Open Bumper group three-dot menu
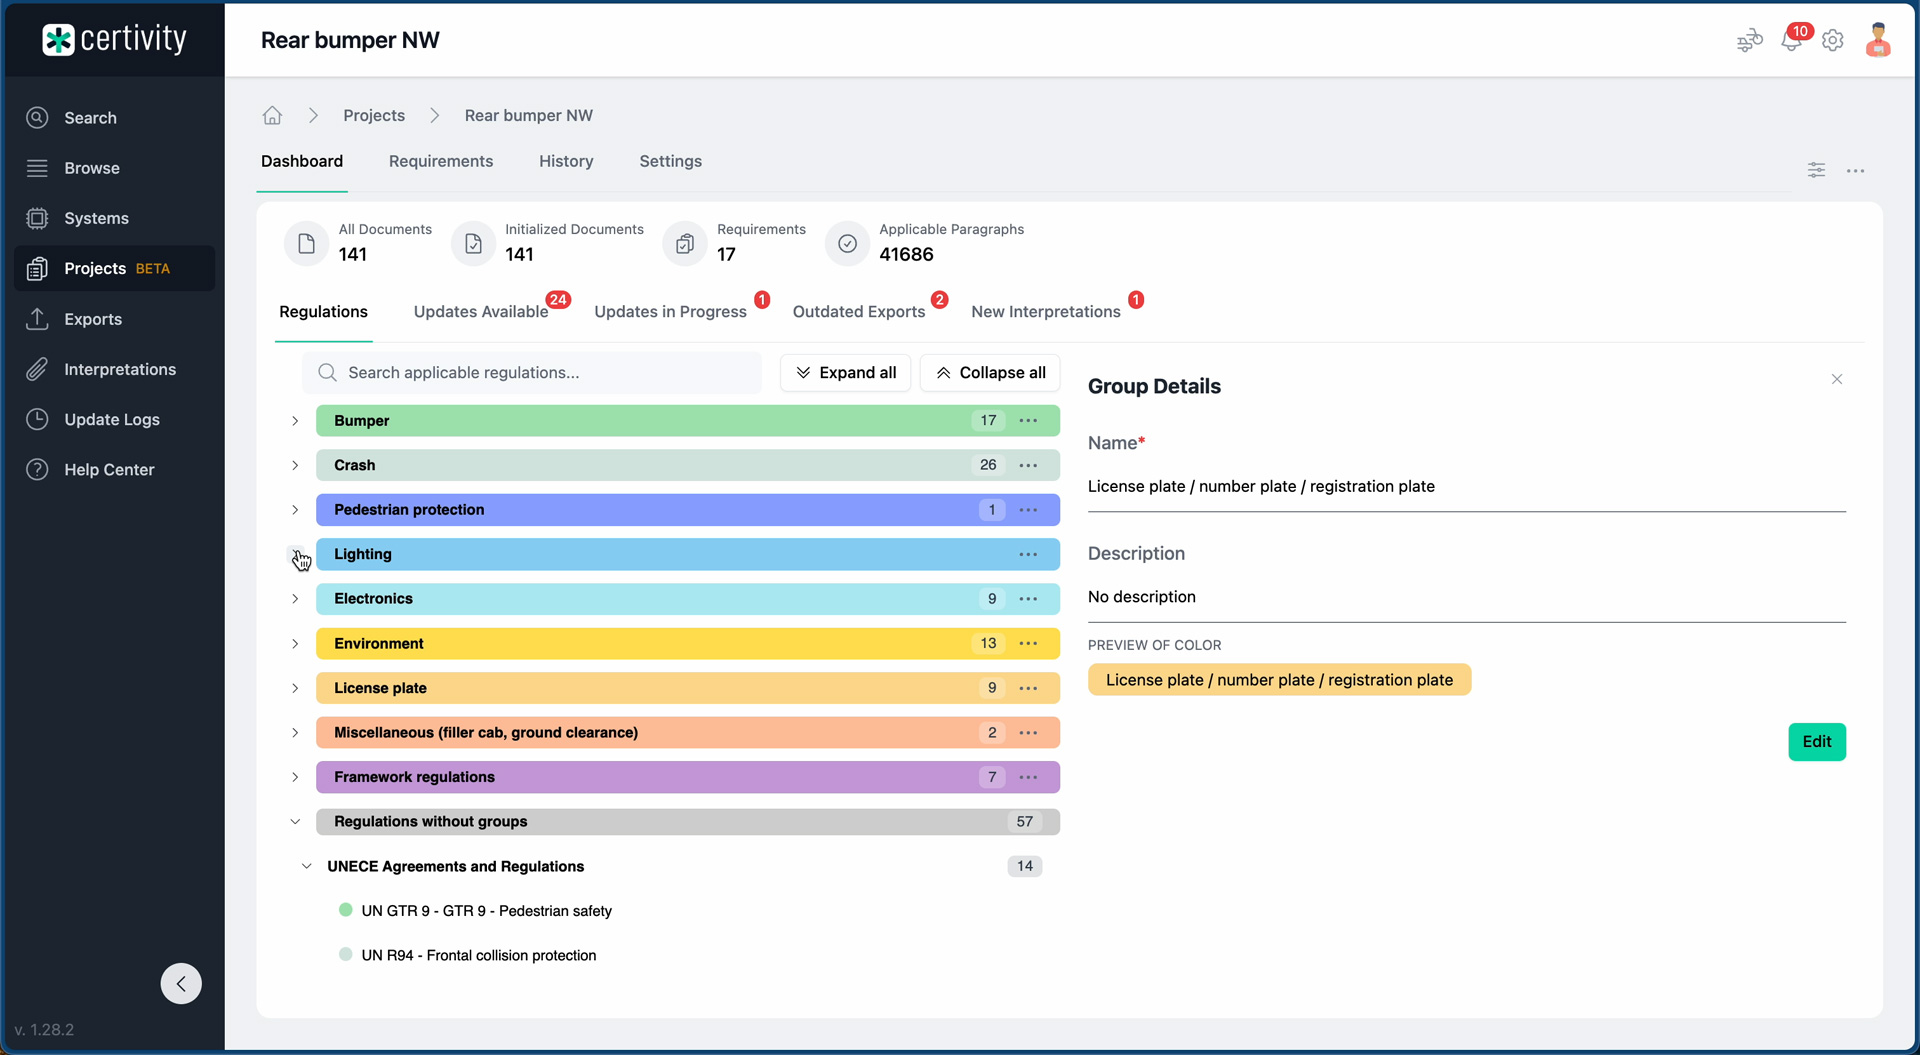Image resolution: width=1920 pixels, height=1055 pixels. (1028, 421)
